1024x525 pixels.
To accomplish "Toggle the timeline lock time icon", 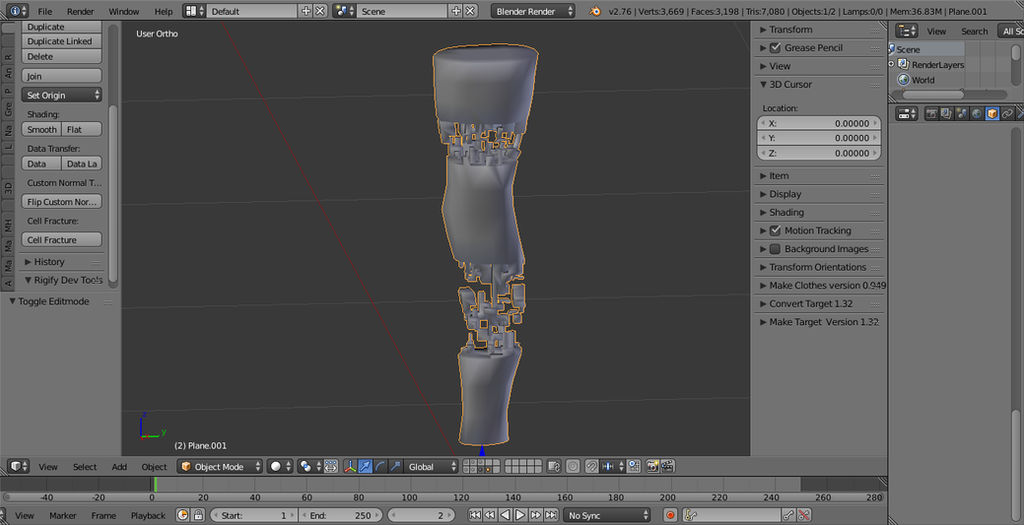I will click(x=198, y=515).
